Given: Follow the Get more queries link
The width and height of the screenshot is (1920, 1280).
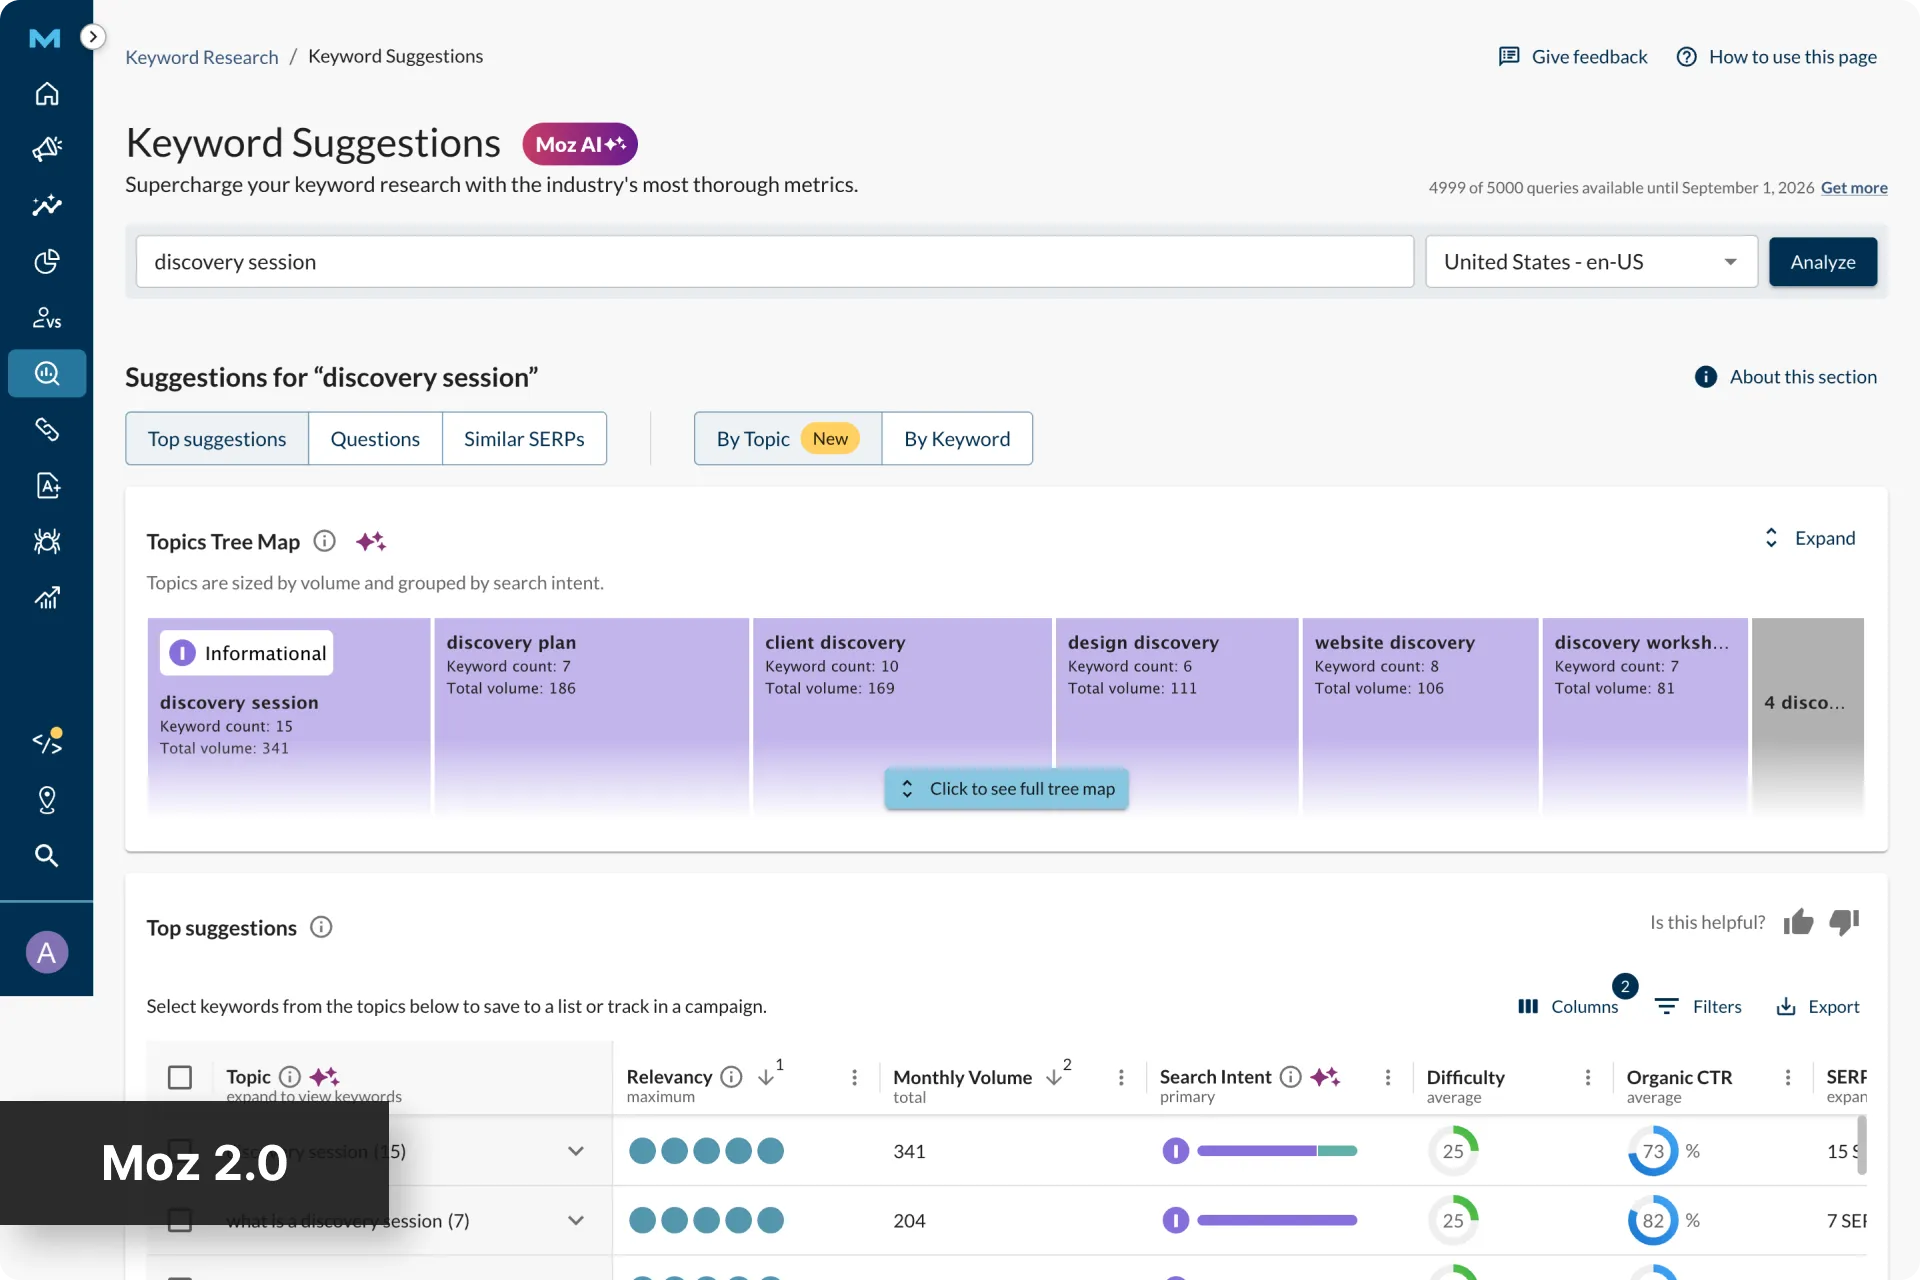Looking at the screenshot, I should pyautogui.click(x=1854, y=188).
